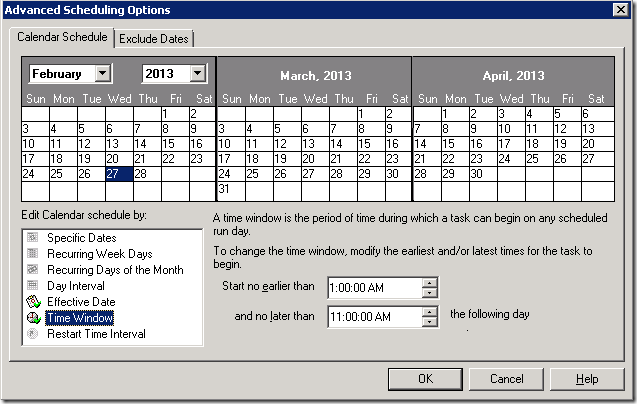The image size is (637, 404).
Task: Select February 27 in the calendar
Action: [x=119, y=174]
